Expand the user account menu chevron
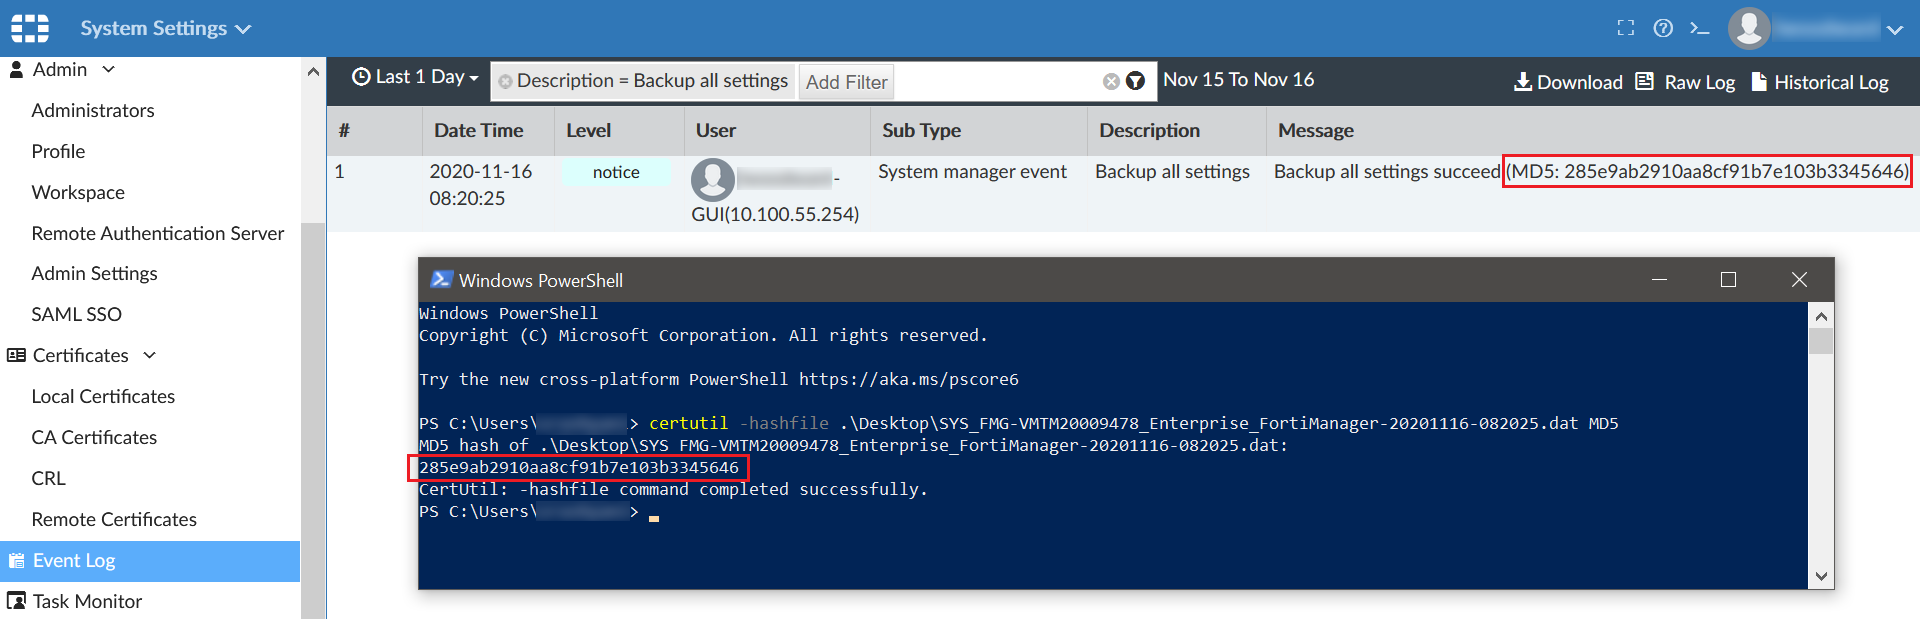 tap(1894, 30)
